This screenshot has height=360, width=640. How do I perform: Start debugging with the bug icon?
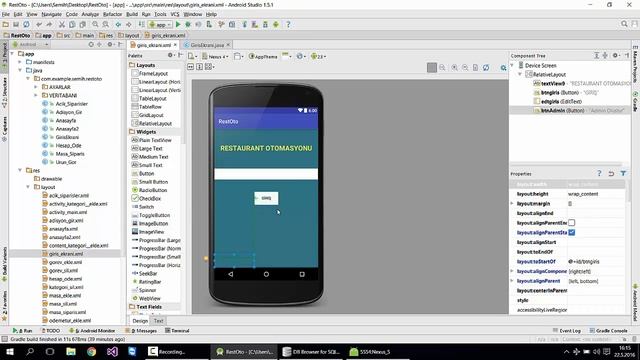coord(188,24)
